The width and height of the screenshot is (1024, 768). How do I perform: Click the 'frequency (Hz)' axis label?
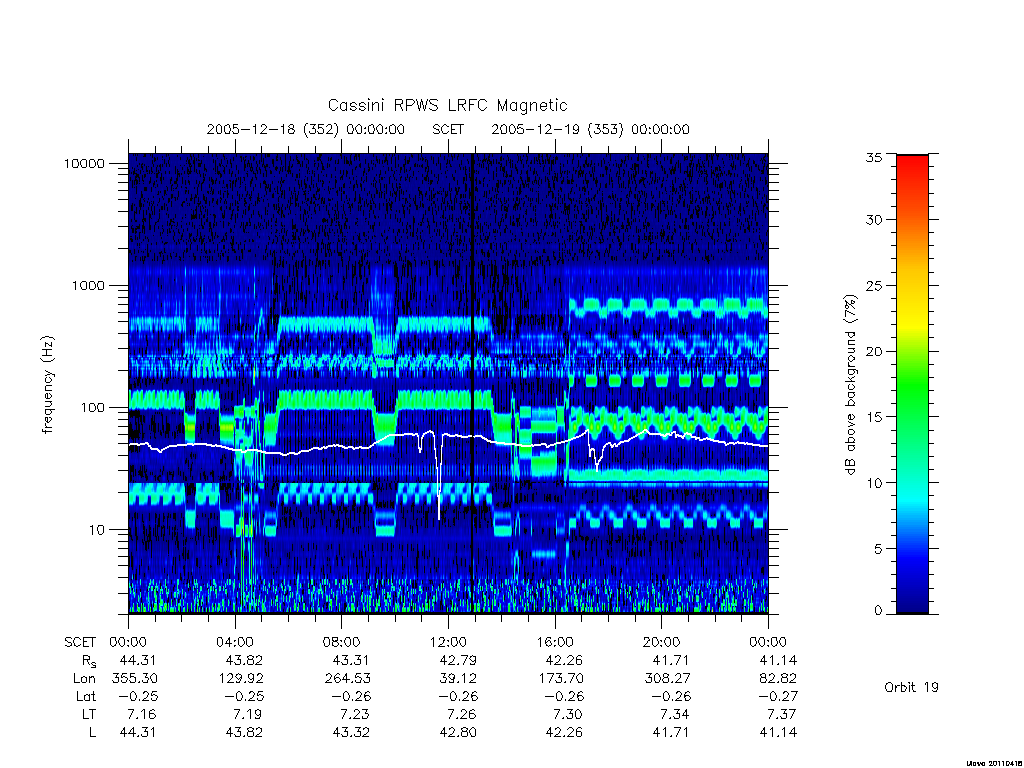[x=47, y=385]
